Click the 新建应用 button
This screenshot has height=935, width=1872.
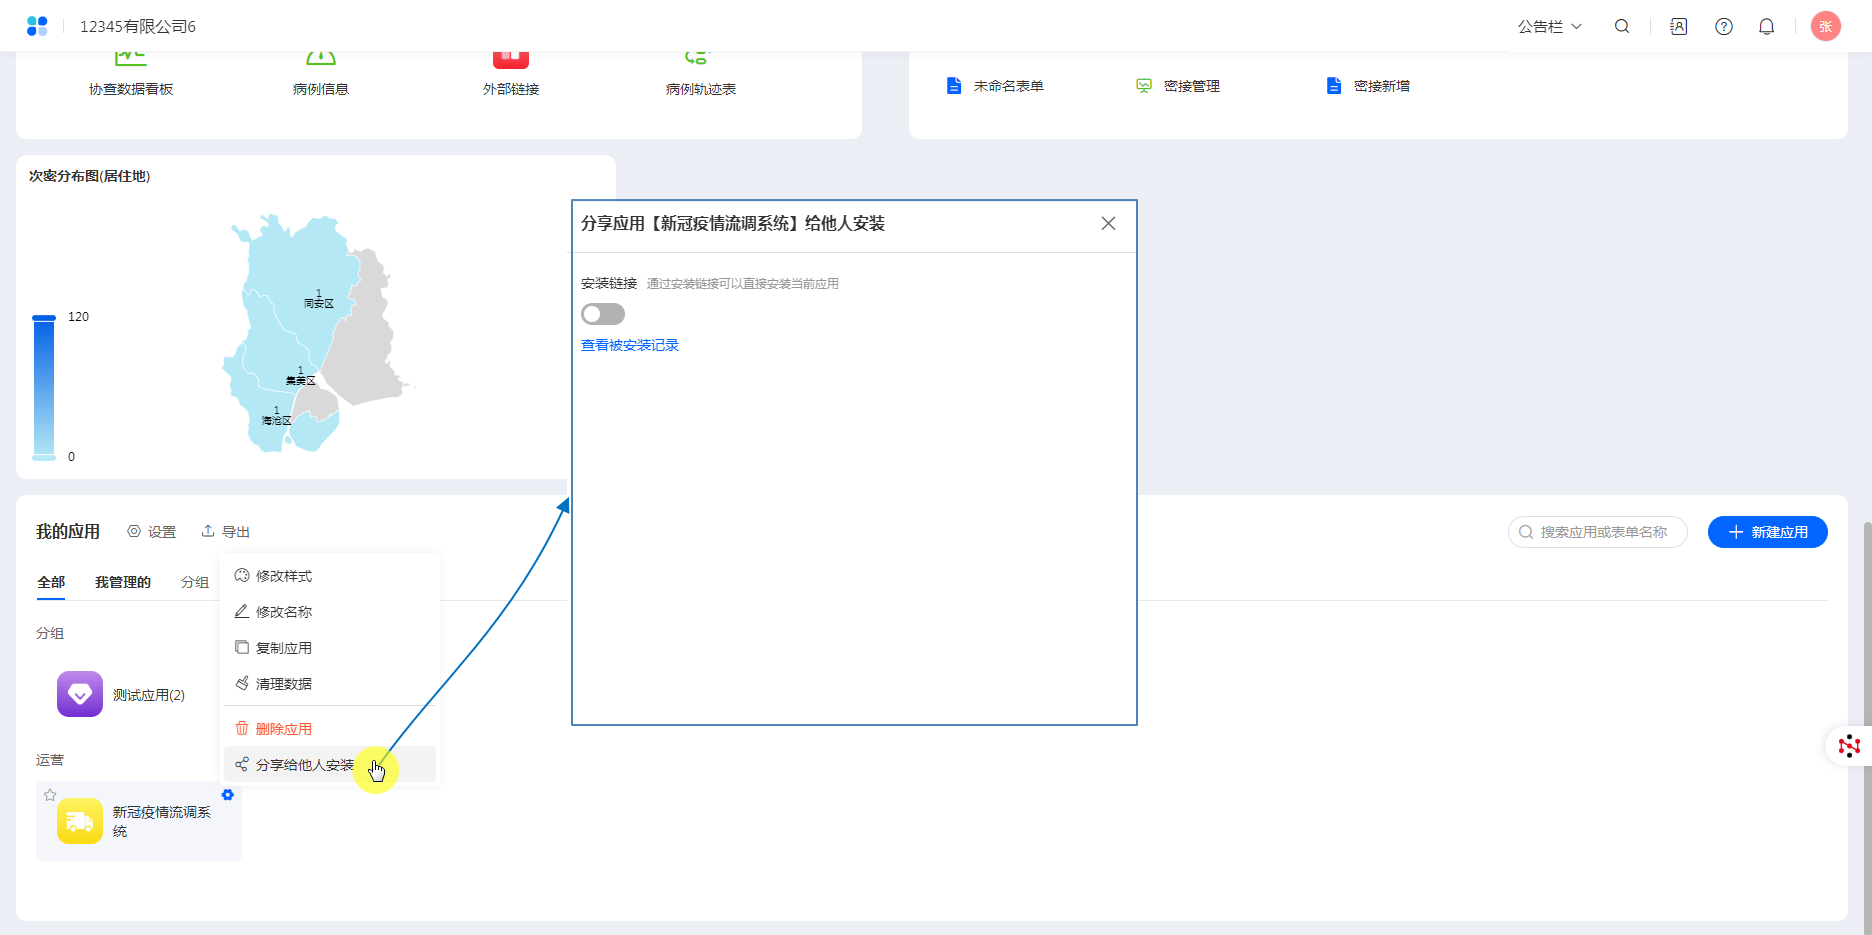[x=1767, y=532]
